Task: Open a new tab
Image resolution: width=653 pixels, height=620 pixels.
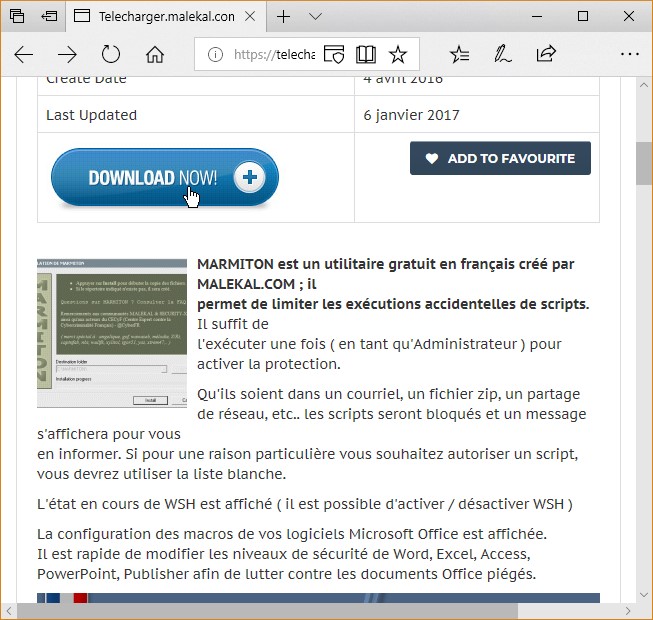Action: pyautogui.click(x=284, y=16)
